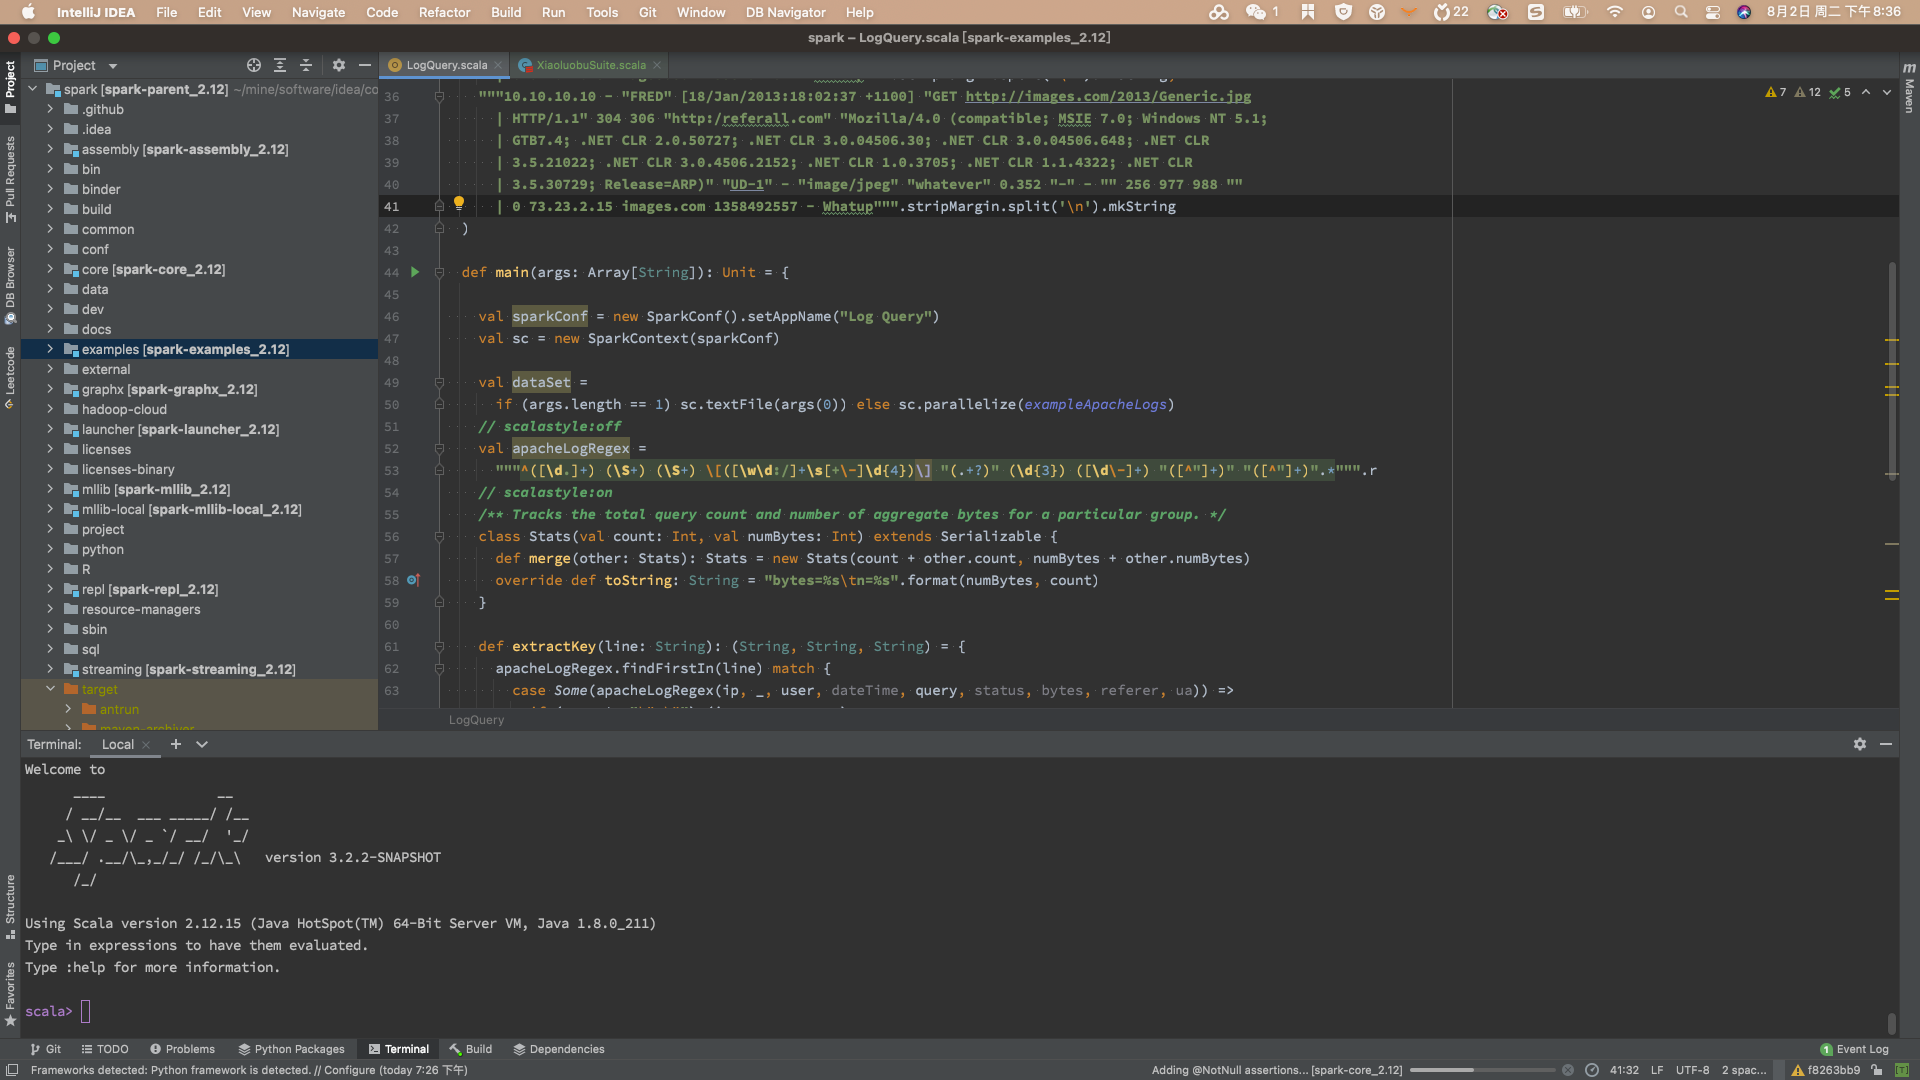Open the TODO tool window

(x=105, y=1049)
